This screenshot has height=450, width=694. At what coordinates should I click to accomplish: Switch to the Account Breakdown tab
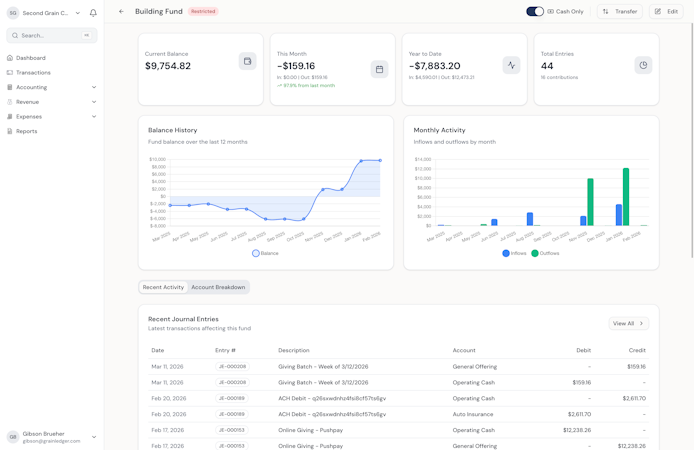click(x=218, y=287)
